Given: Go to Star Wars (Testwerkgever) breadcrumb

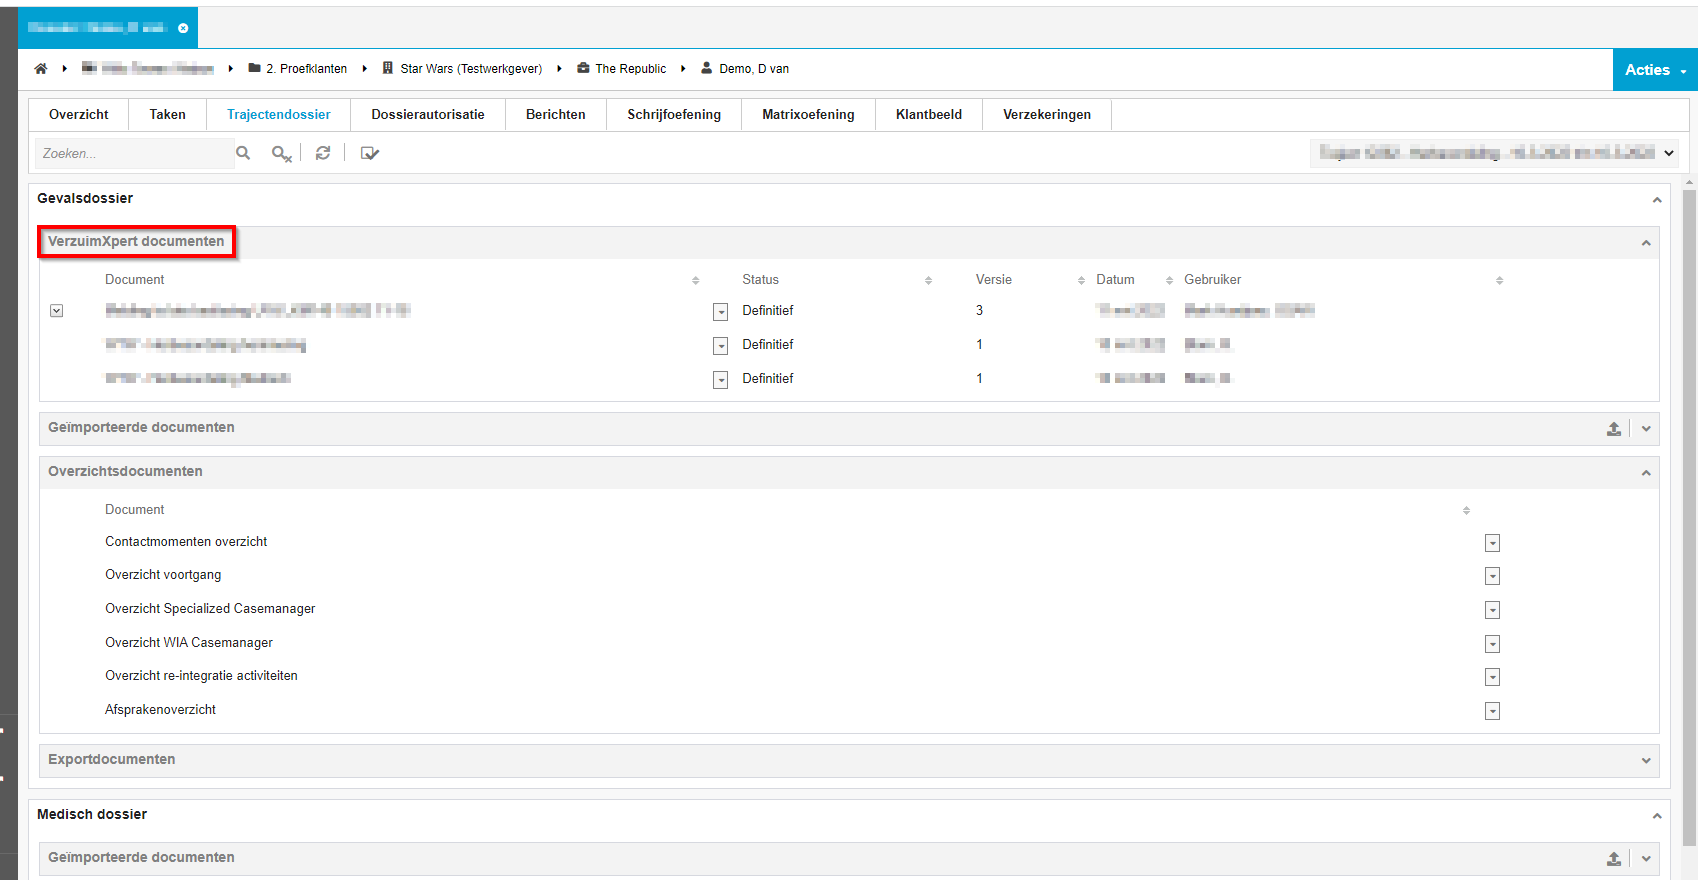Looking at the screenshot, I should coord(470,69).
